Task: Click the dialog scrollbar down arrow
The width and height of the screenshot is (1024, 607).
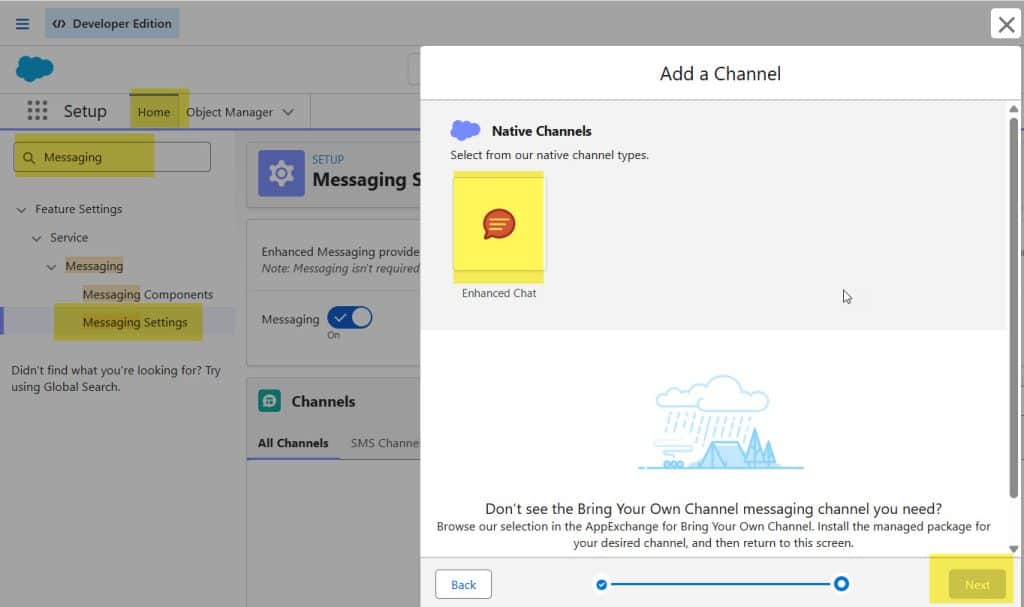Action: (1013, 549)
